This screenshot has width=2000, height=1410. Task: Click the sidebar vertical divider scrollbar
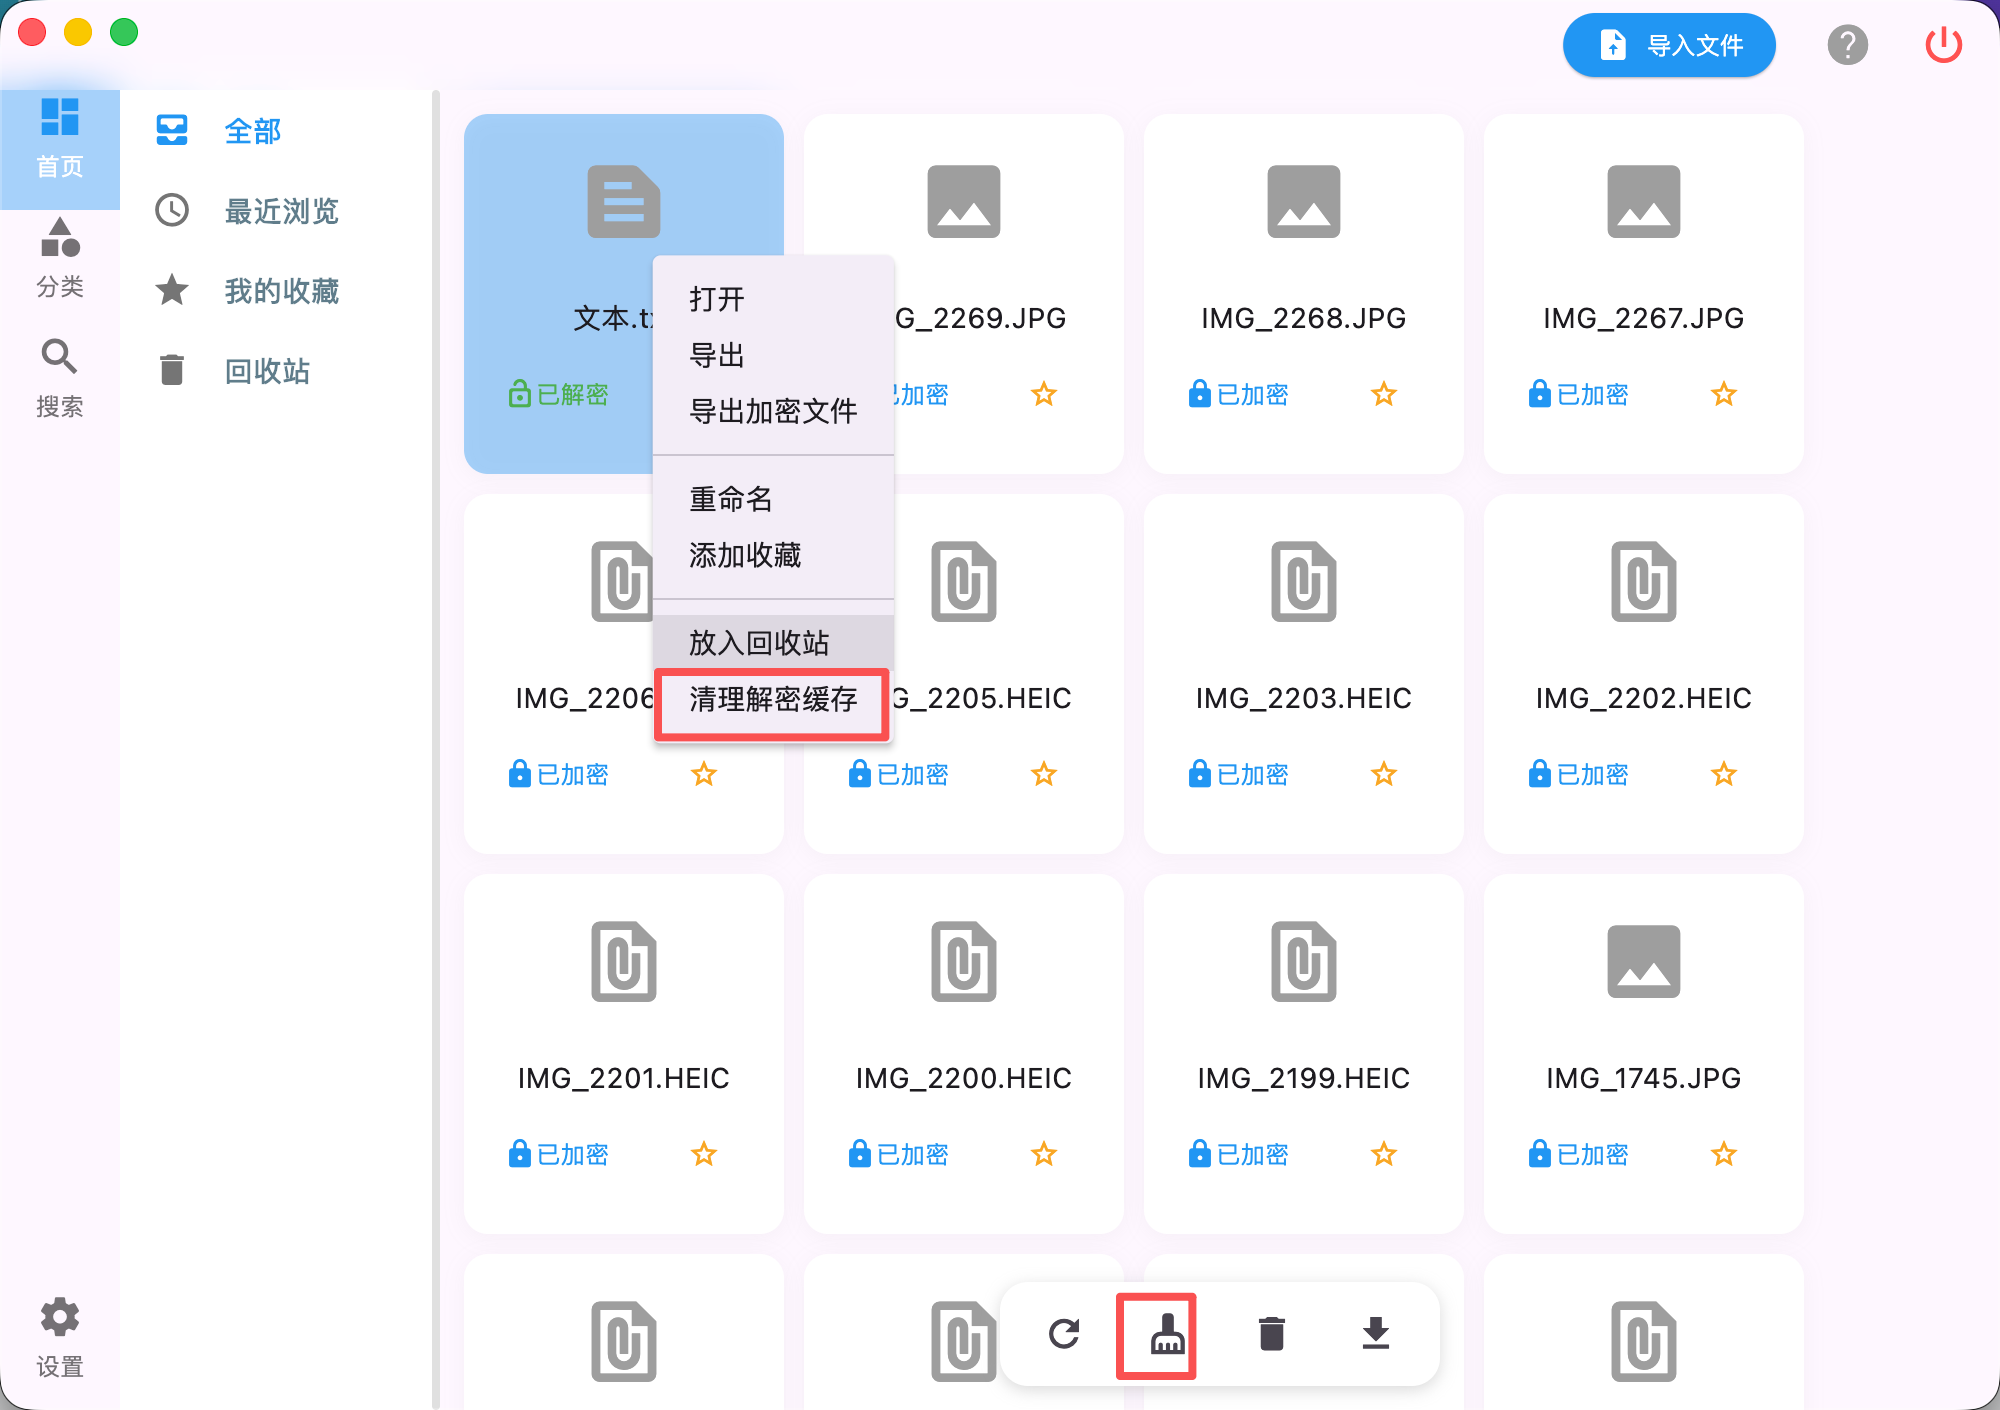coord(436,748)
